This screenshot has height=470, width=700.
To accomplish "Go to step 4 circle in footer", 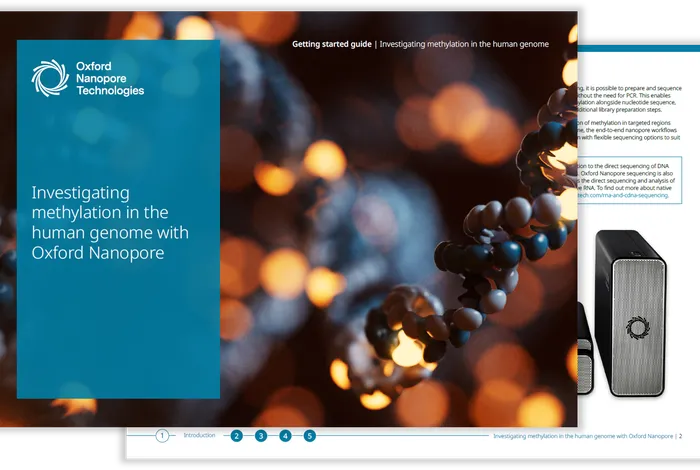I will click(285, 436).
